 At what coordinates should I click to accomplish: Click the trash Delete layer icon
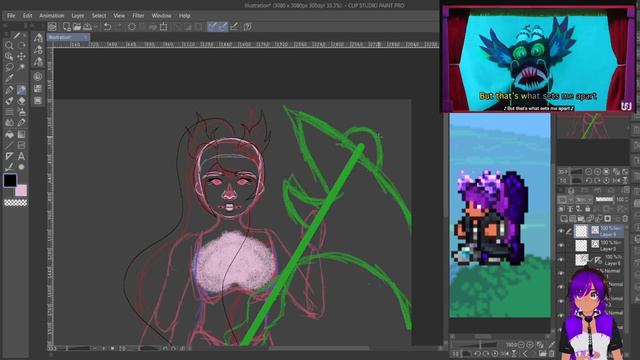coord(625,219)
